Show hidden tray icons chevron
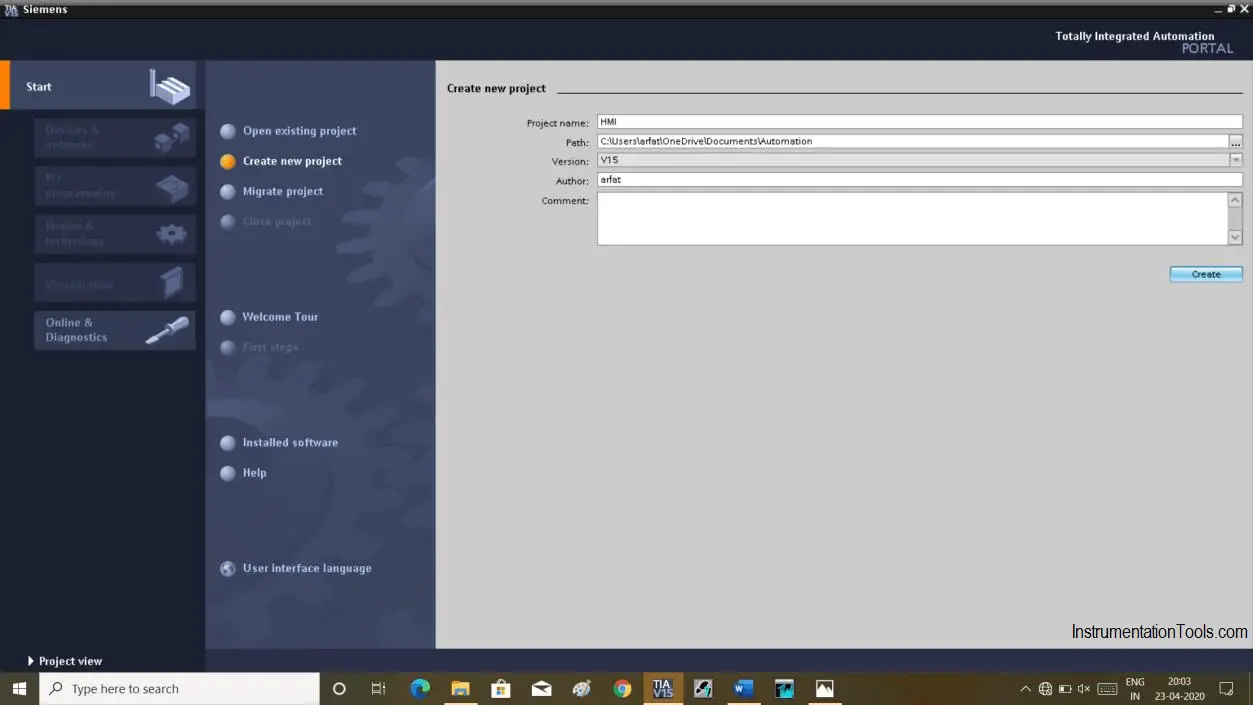This screenshot has height=705, width=1253. (x=1025, y=689)
